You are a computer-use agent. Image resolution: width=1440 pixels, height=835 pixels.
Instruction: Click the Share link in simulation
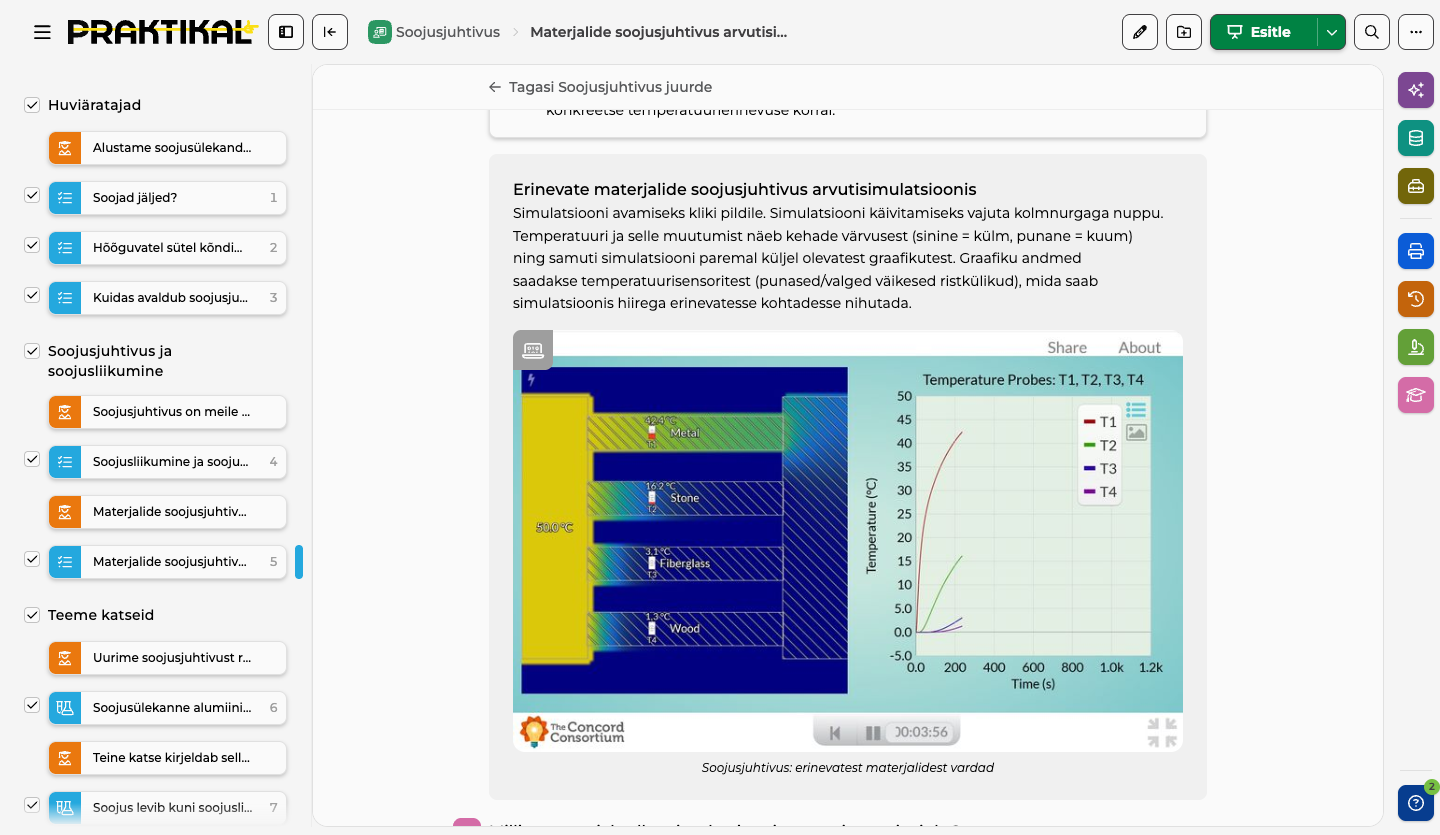click(x=1067, y=347)
